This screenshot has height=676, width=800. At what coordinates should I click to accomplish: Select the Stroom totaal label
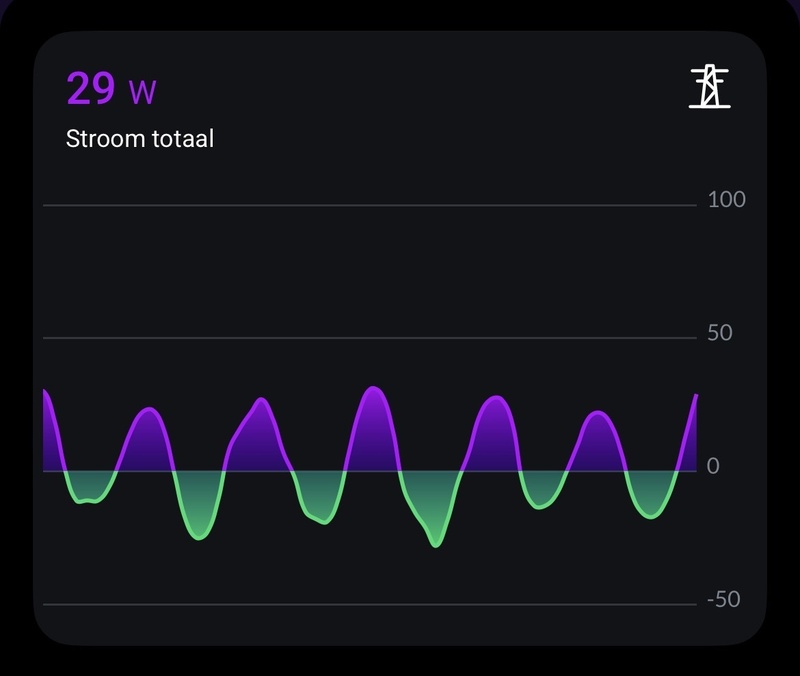(140, 138)
